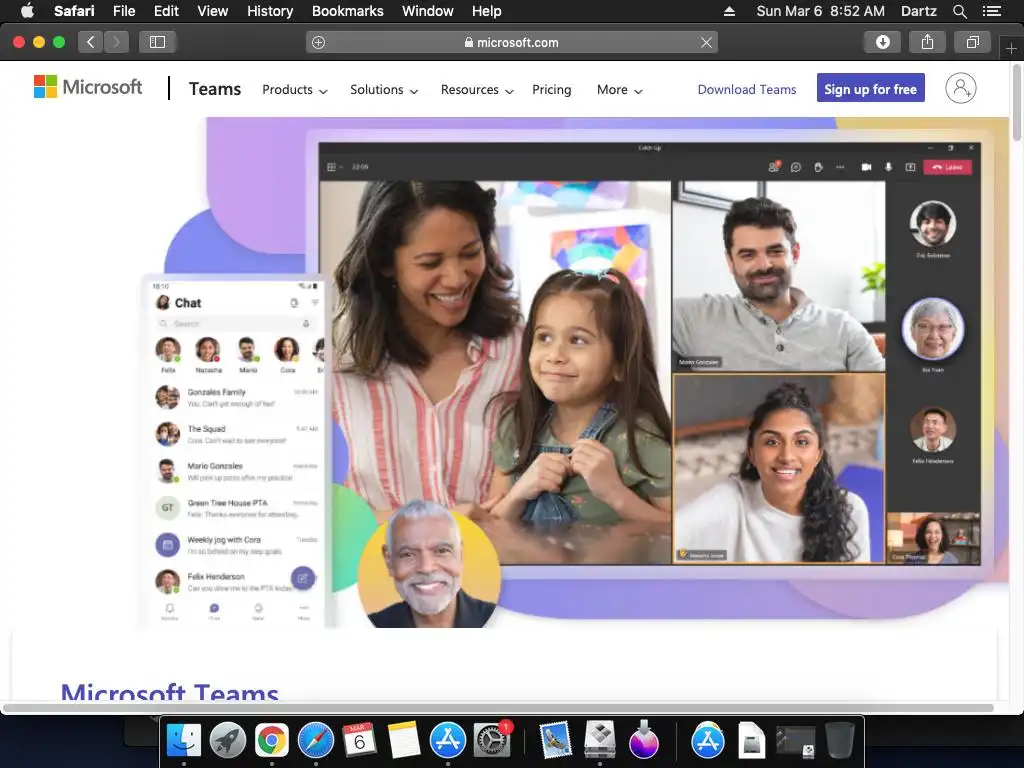The image size is (1024, 768).
Task: Open the account sign-in avatar icon
Action: [x=961, y=88]
